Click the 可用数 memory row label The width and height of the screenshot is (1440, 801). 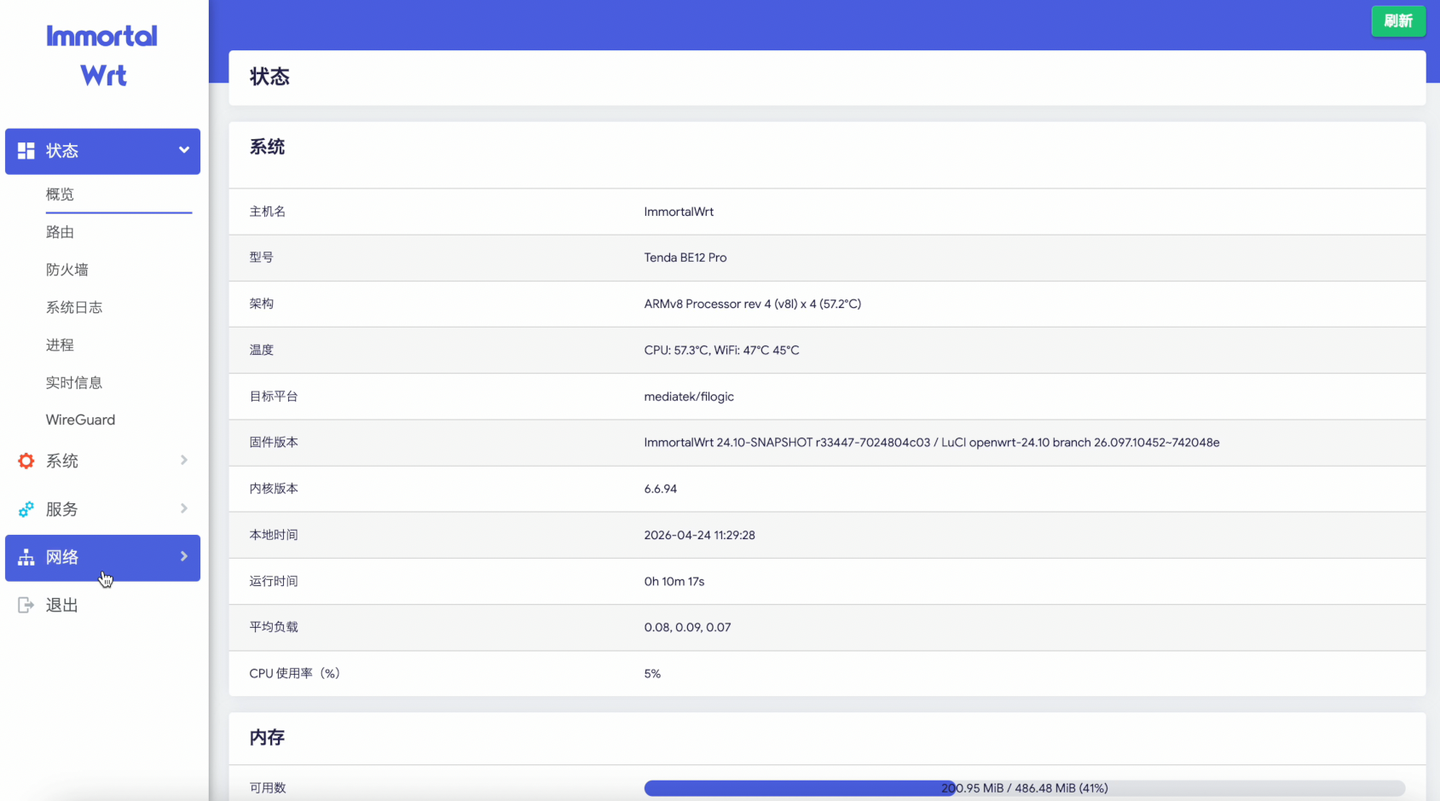pyautogui.click(x=267, y=788)
